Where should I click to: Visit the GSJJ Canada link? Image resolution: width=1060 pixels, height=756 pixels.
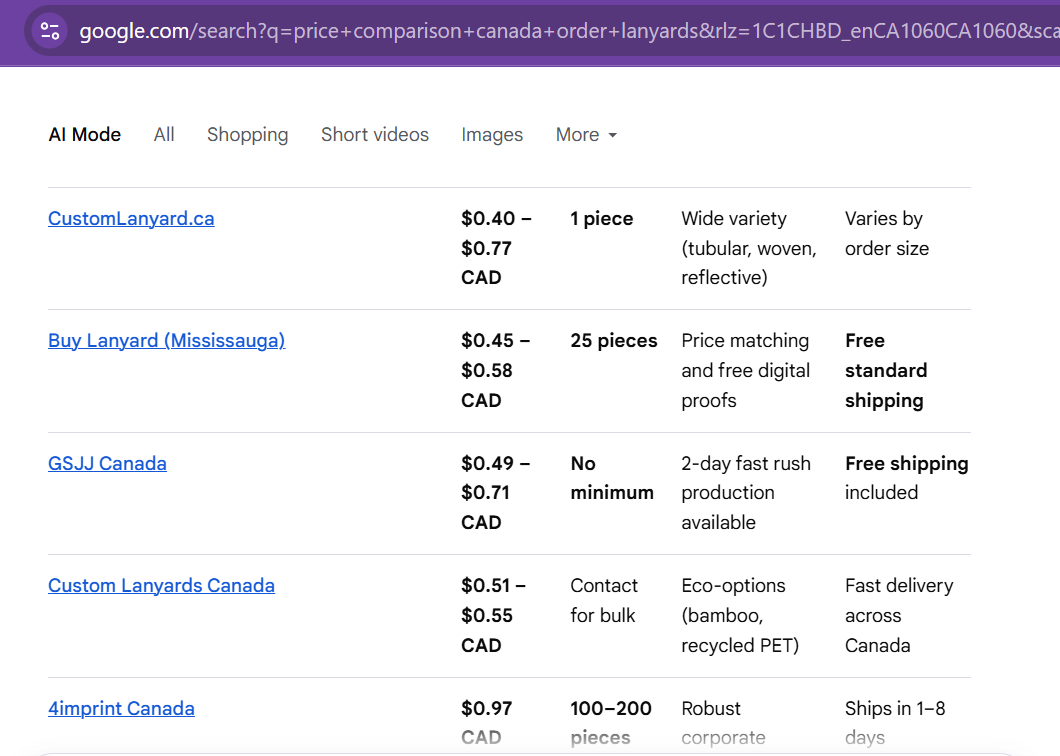[x=107, y=463]
